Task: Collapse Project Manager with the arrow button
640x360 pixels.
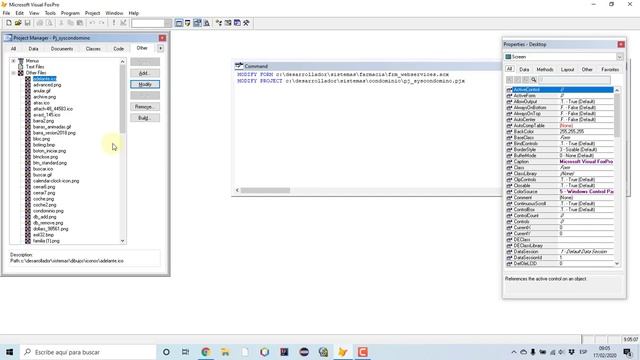Action: coord(160,48)
